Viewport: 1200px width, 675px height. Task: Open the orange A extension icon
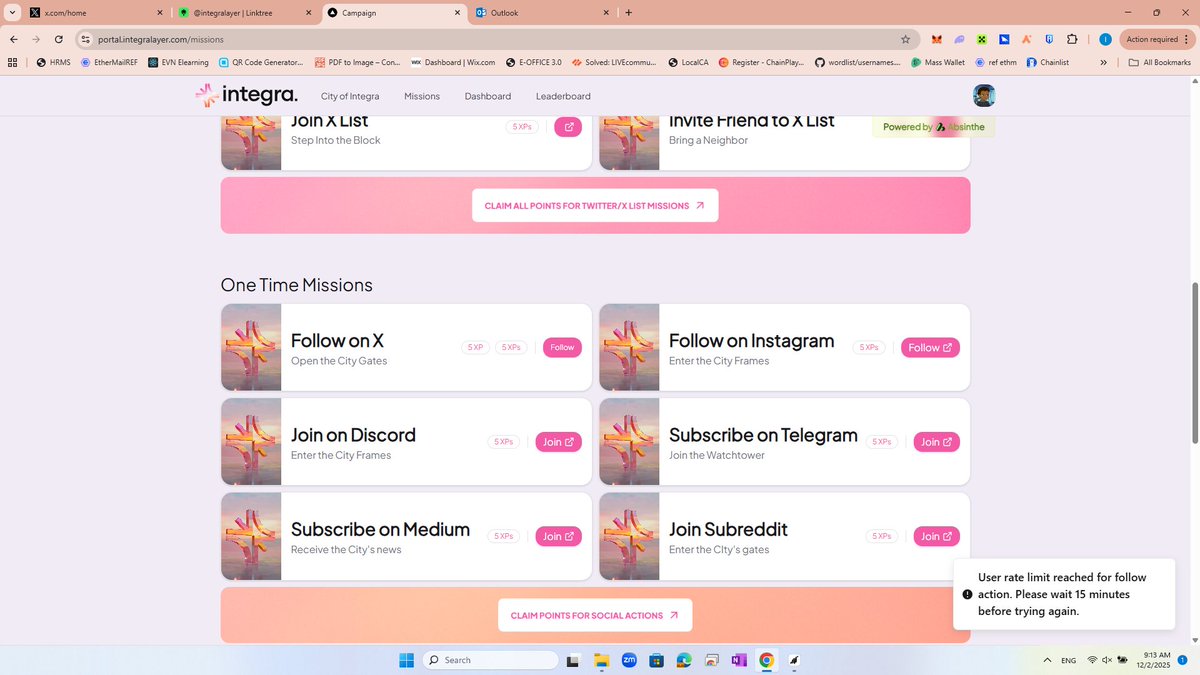coord(1027,39)
